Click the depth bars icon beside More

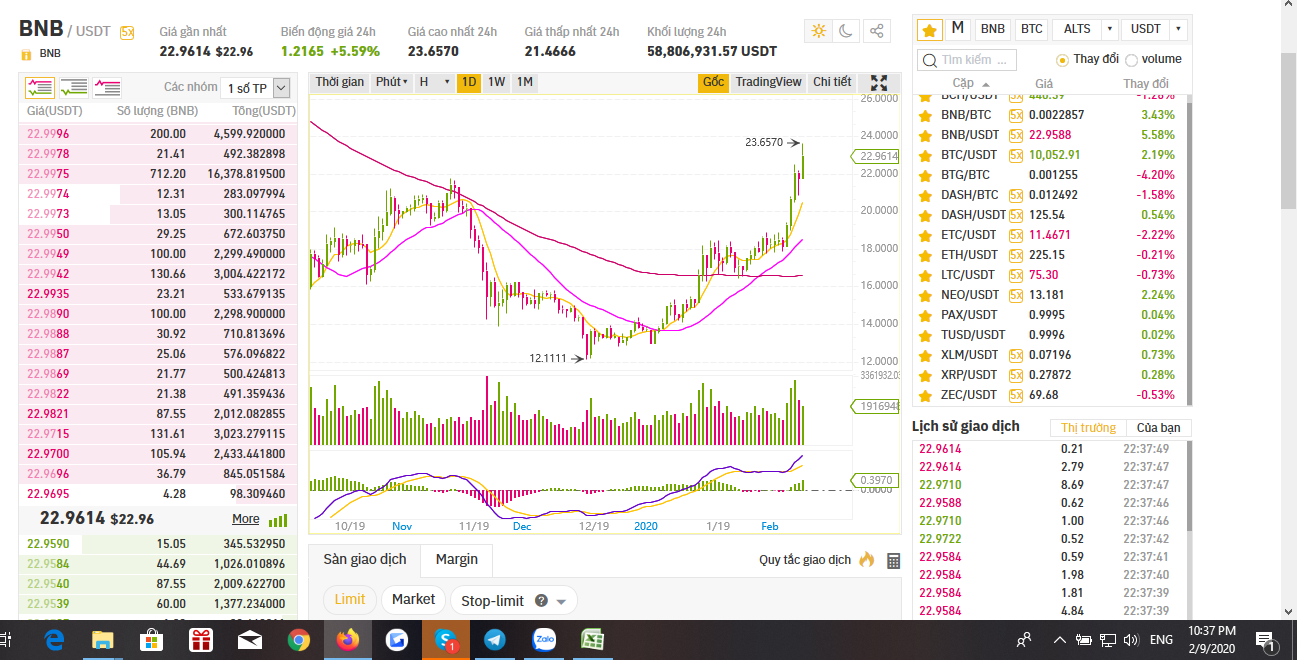278,520
